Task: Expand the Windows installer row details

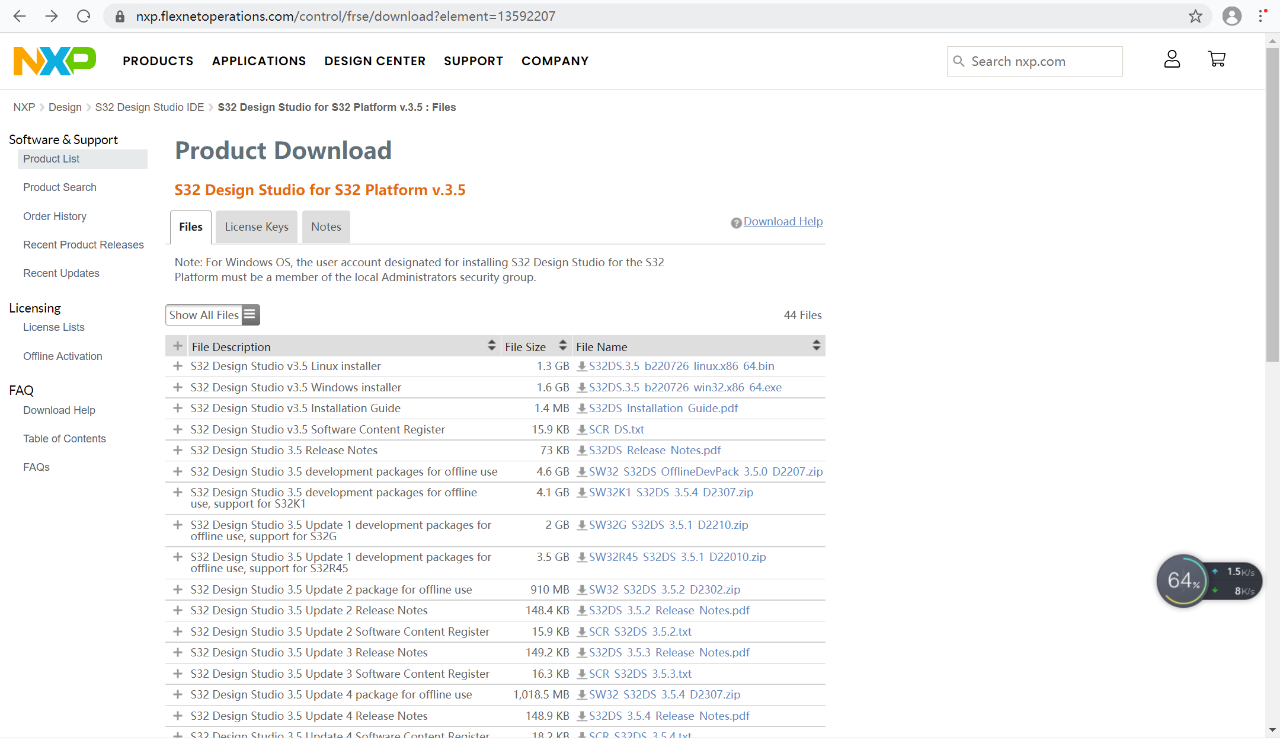Action: pos(178,387)
